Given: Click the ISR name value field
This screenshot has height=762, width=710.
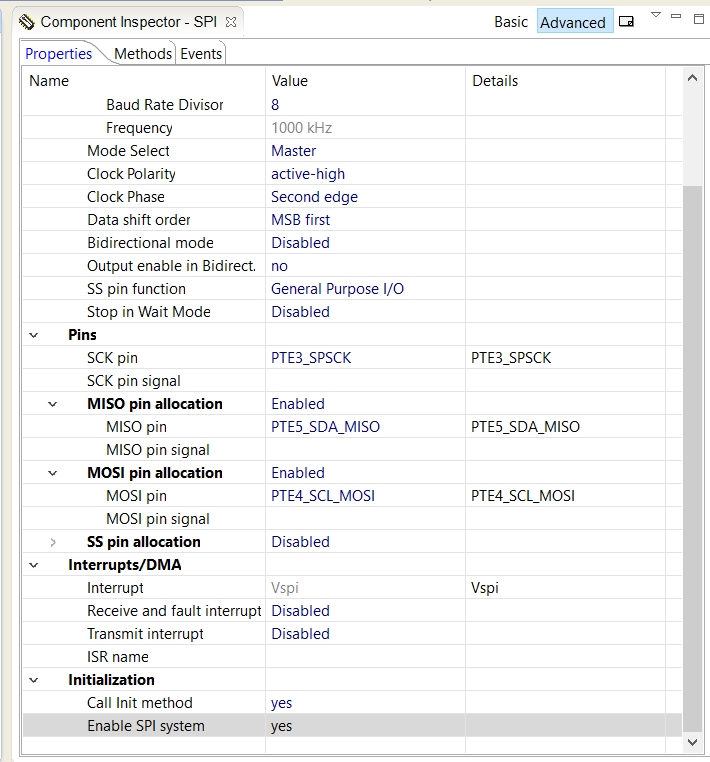Looking at the screenshot, I should tap(365, 657).
